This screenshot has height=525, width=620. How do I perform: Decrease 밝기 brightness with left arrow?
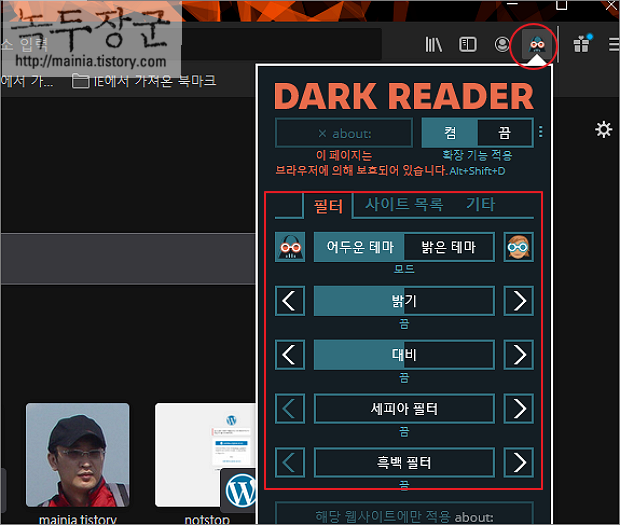pos(290,301)
